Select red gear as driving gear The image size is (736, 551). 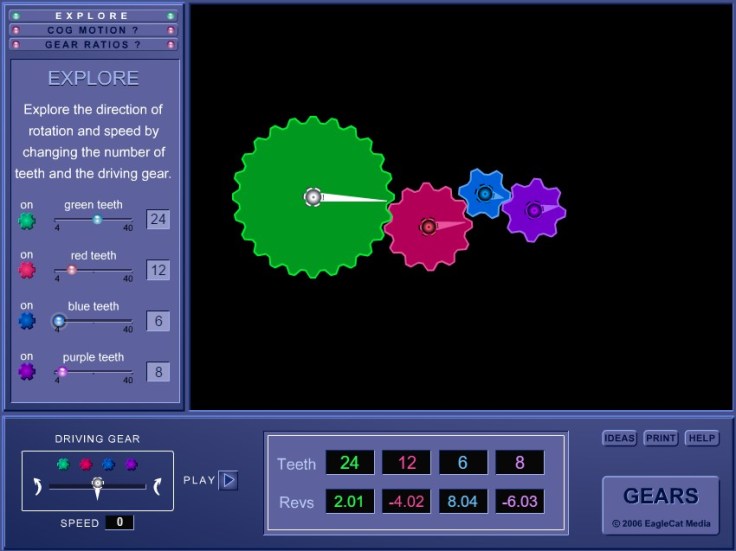pos(86,464)
